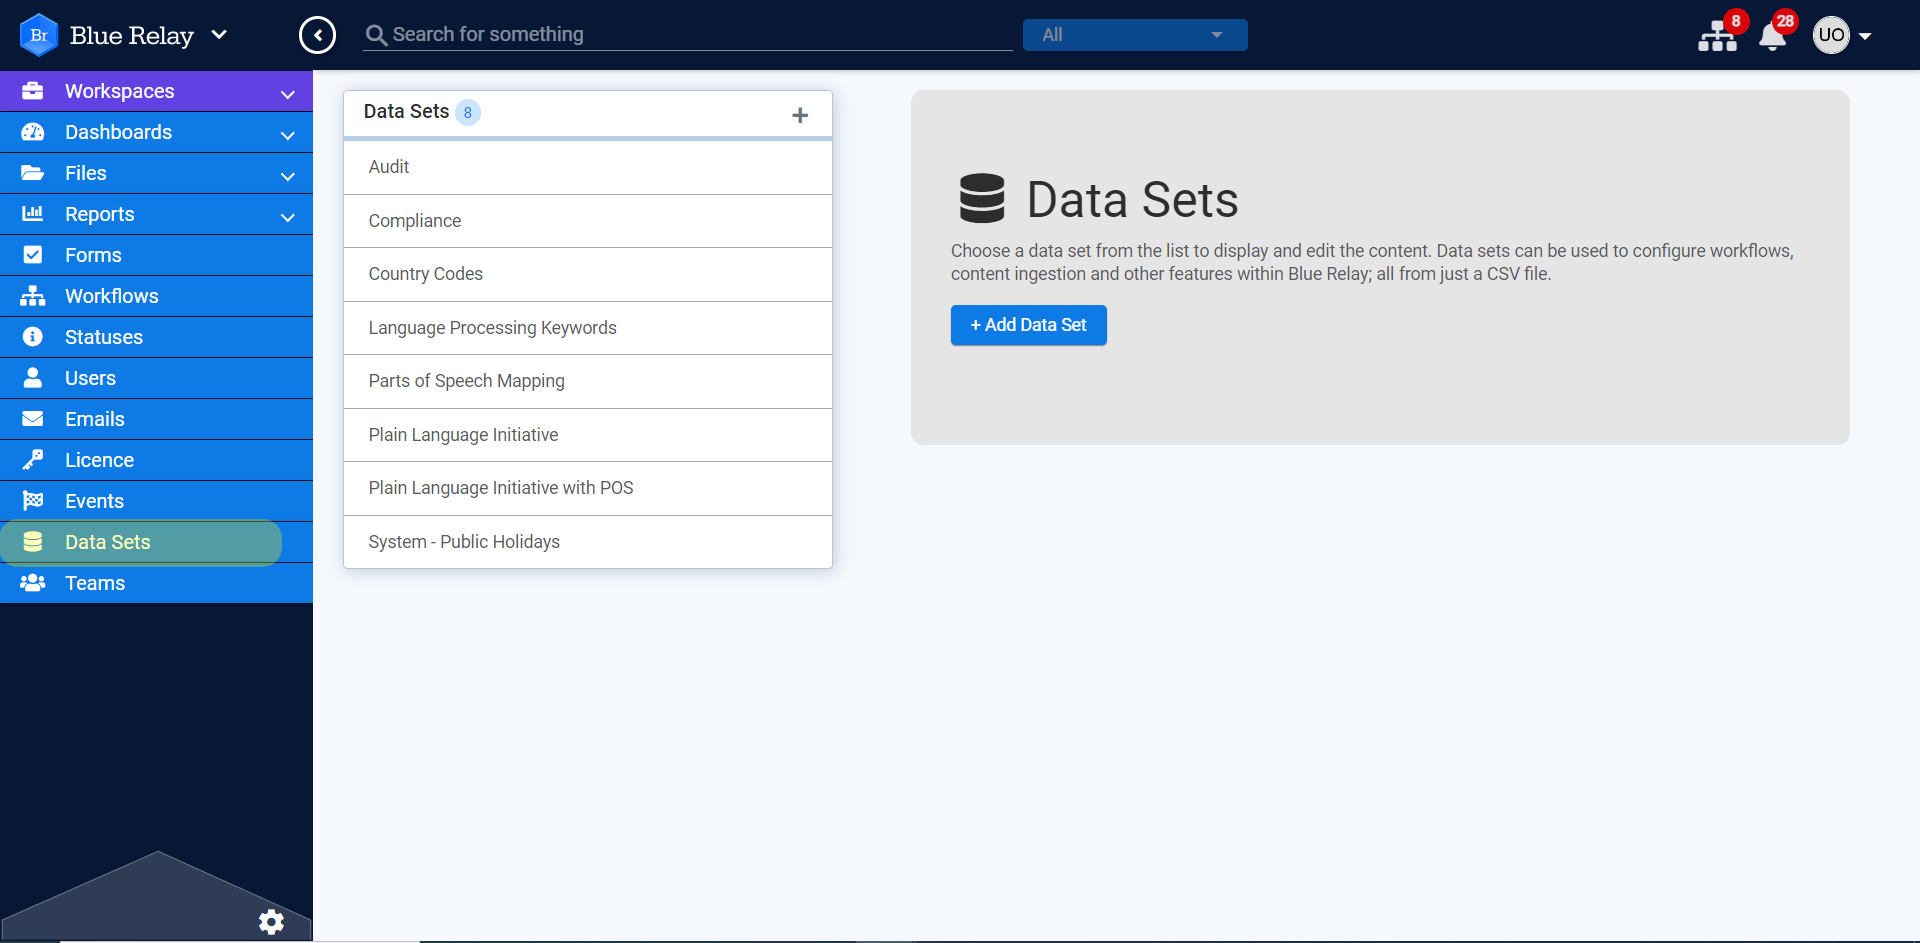1920x943 pixels.
Task: Click the large Data Sets database icon
Action: [x=982, y=198]
